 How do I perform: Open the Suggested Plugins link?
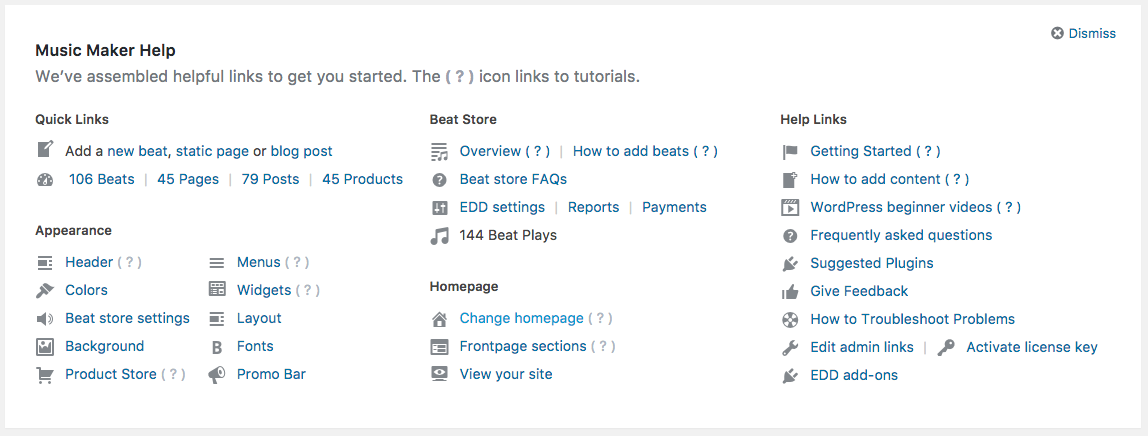click(x=871, y=263)
